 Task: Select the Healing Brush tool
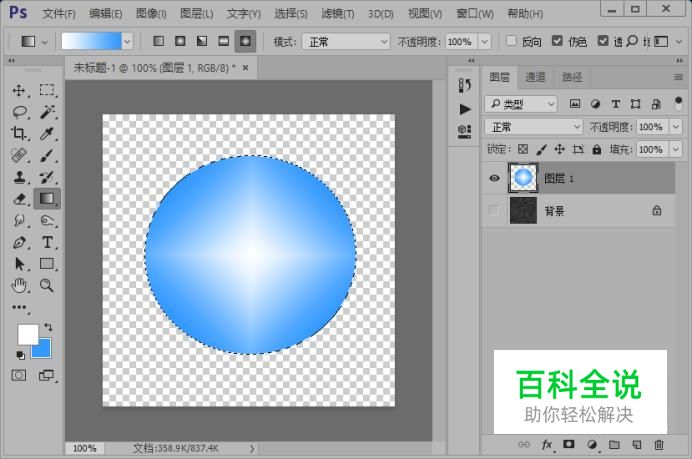coord(19,155)
